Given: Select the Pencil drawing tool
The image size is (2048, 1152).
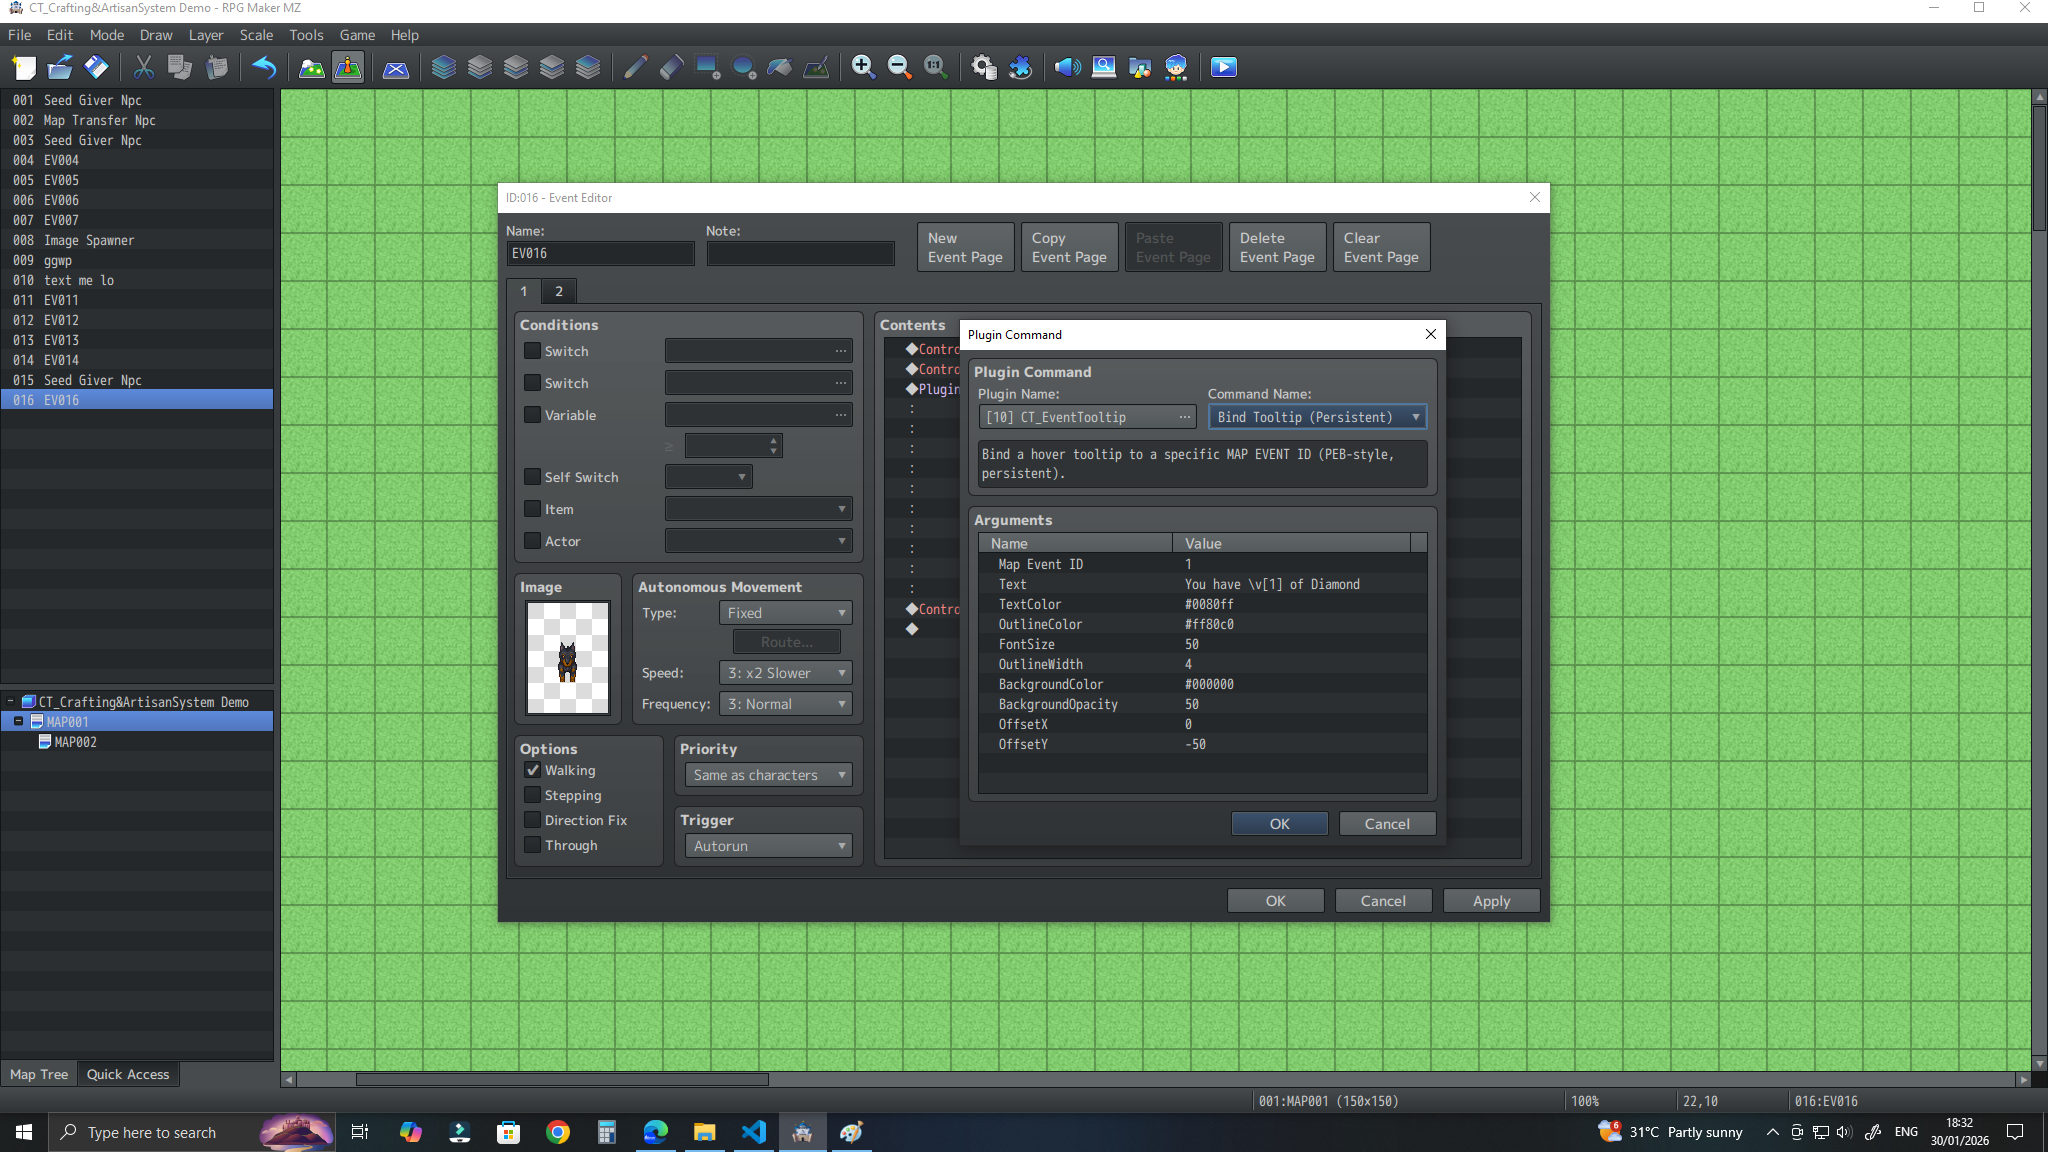Looking at the screenshot, I should pos(635,67).
